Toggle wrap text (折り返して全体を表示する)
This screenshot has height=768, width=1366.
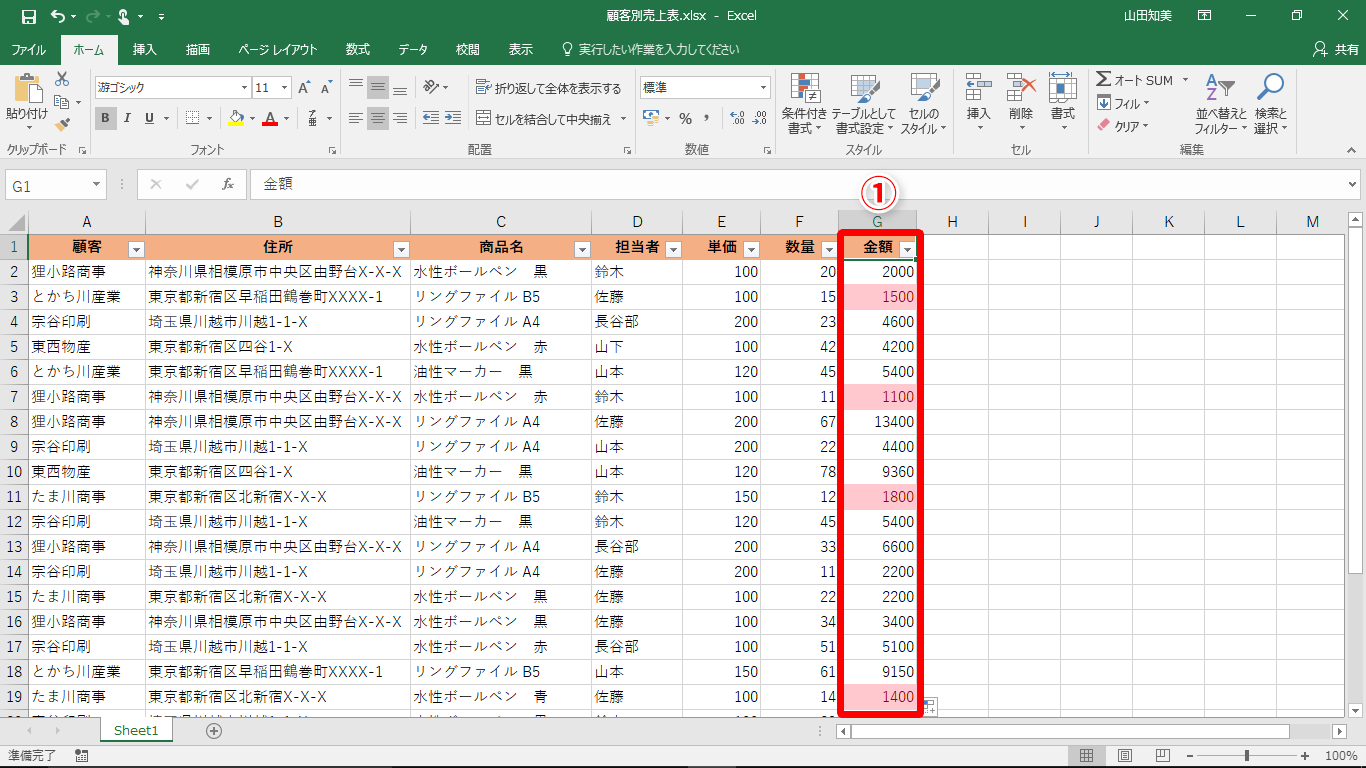(548, 88)
